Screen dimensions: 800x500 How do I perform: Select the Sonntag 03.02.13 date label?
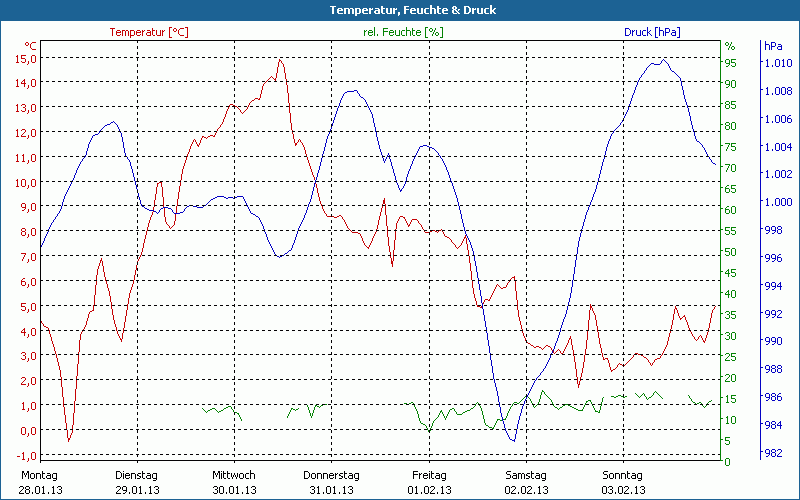pos(622,482)
